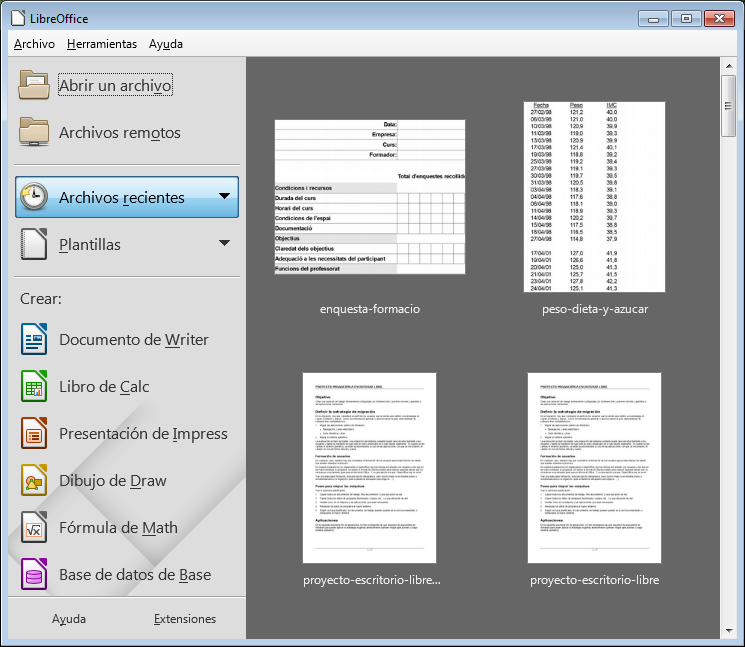Select the Archivos recientes button label
Image resolution: width=745 pixels, height=647 pixels.
(122, 197)
